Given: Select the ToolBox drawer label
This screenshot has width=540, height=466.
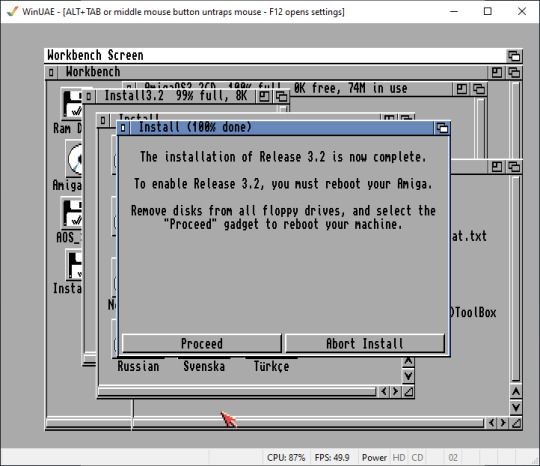Looking at the screenshot, I should pos(474,313).
